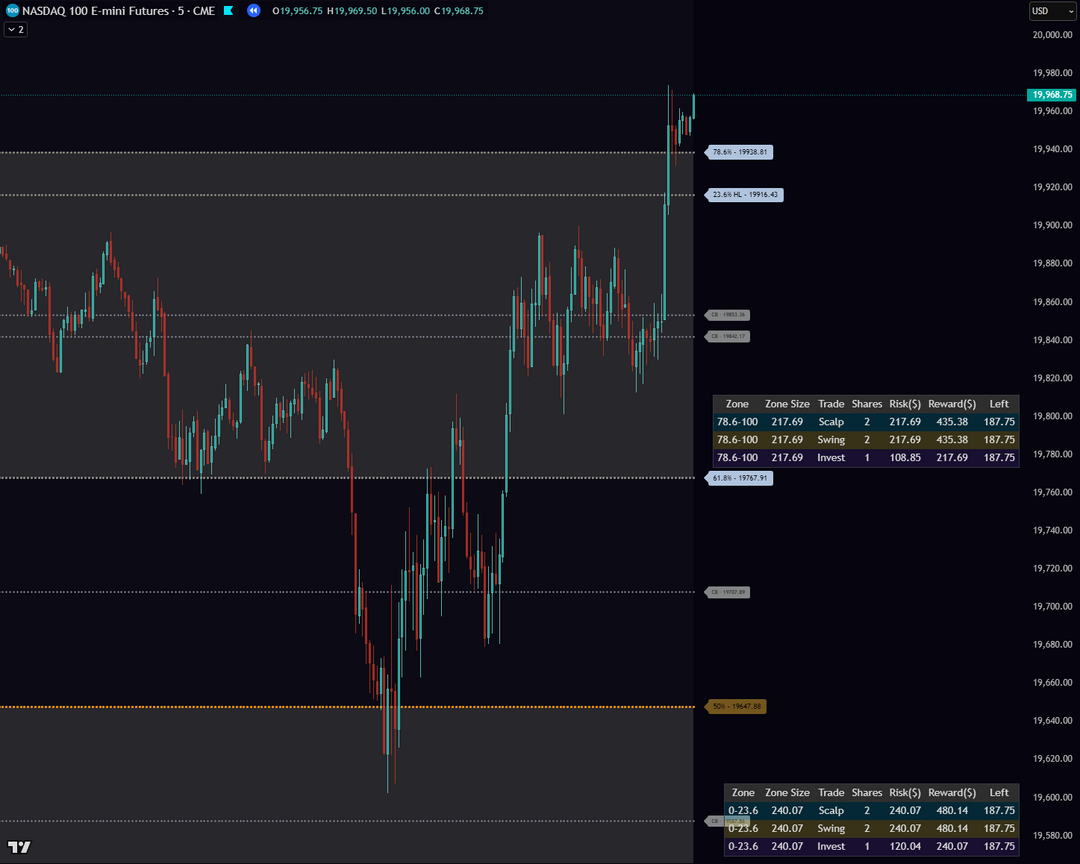1080x864 pixels.
Task: Click 480.14 reward in 0-23.6 Swing row
Action: [952, 828]
